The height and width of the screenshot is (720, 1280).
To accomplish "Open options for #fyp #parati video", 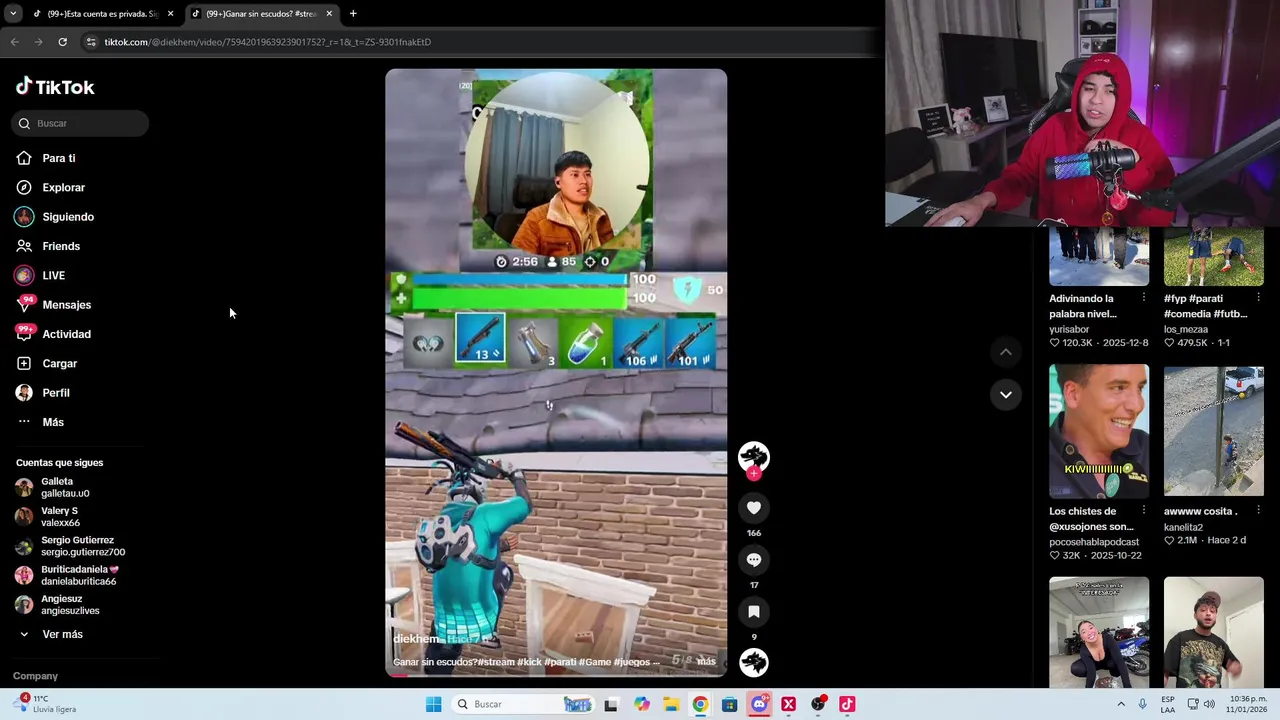I will click(x=1259, y=298).
